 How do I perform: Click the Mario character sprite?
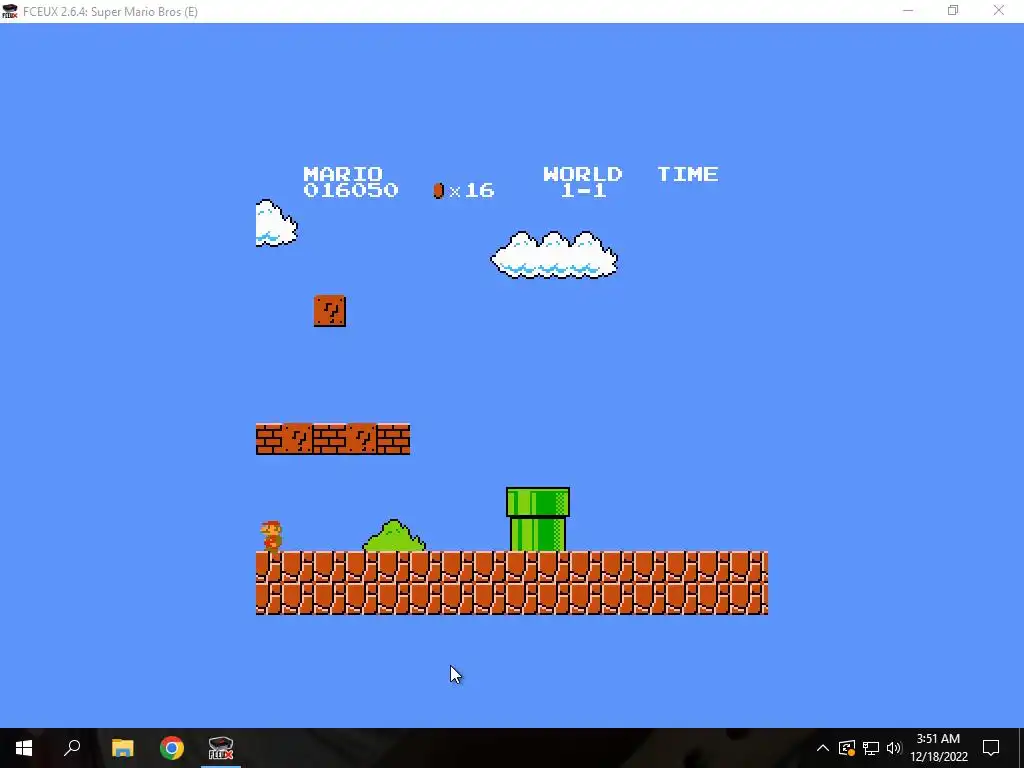click(x=272, y=536)
